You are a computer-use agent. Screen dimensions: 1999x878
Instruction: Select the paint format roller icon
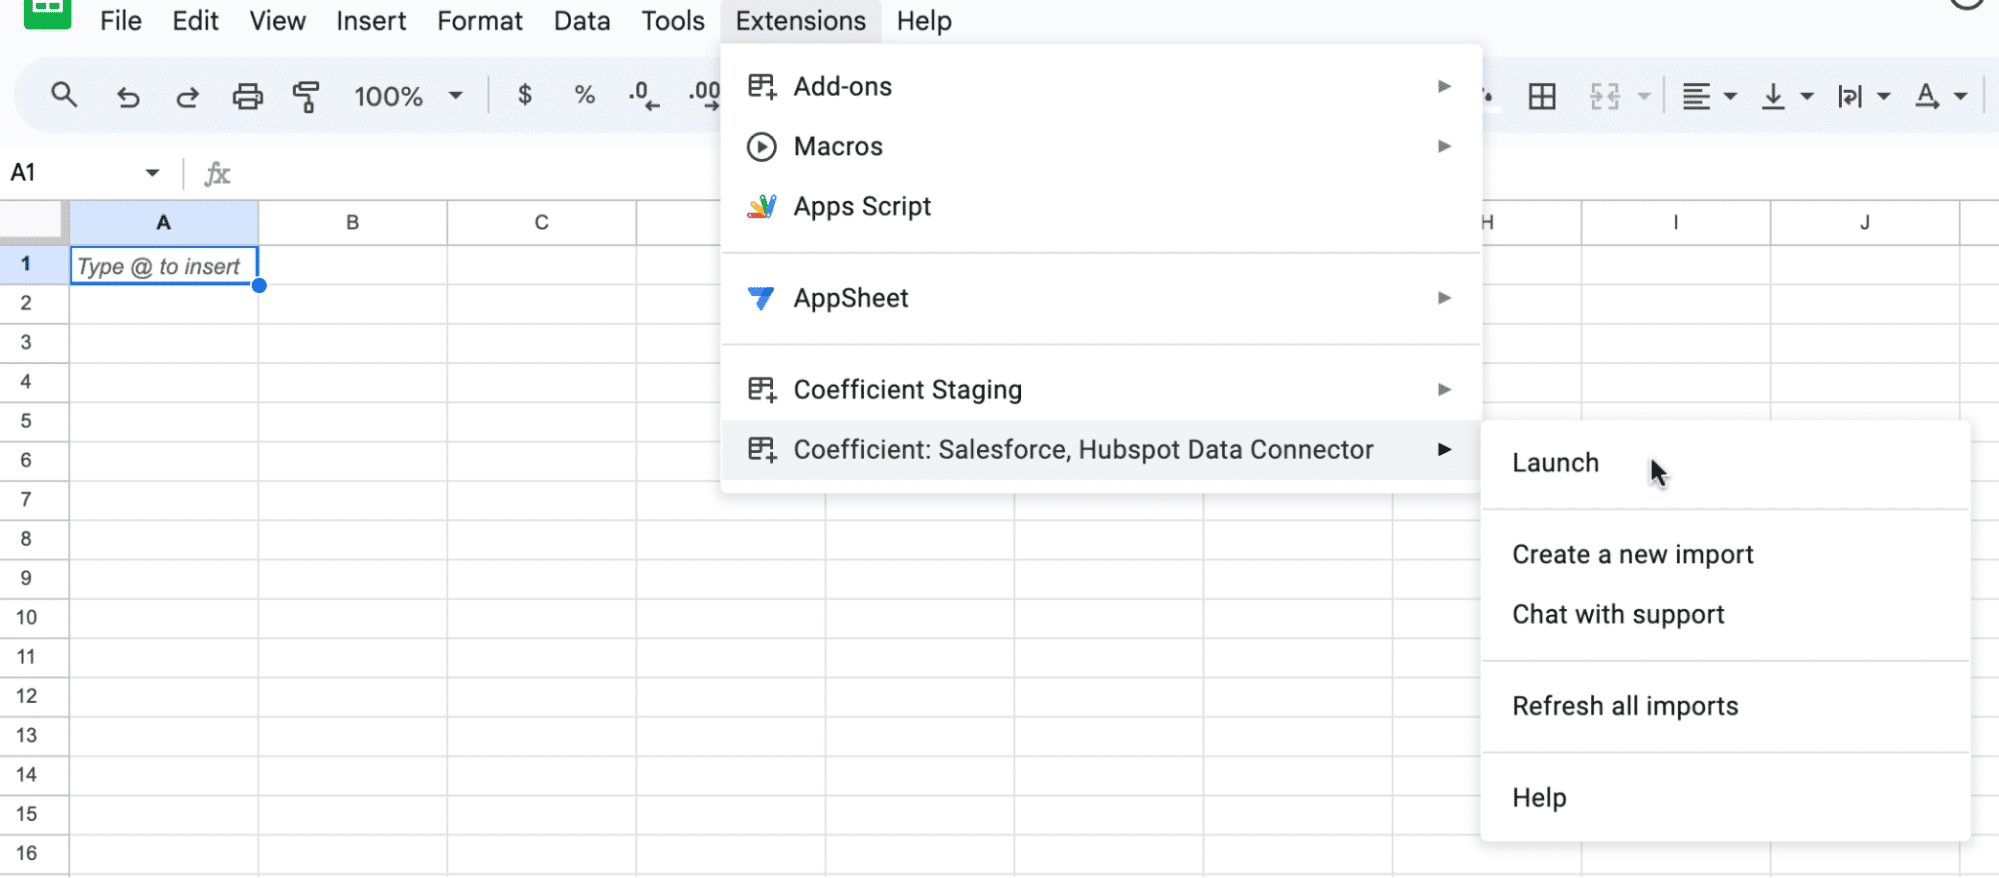306,97
